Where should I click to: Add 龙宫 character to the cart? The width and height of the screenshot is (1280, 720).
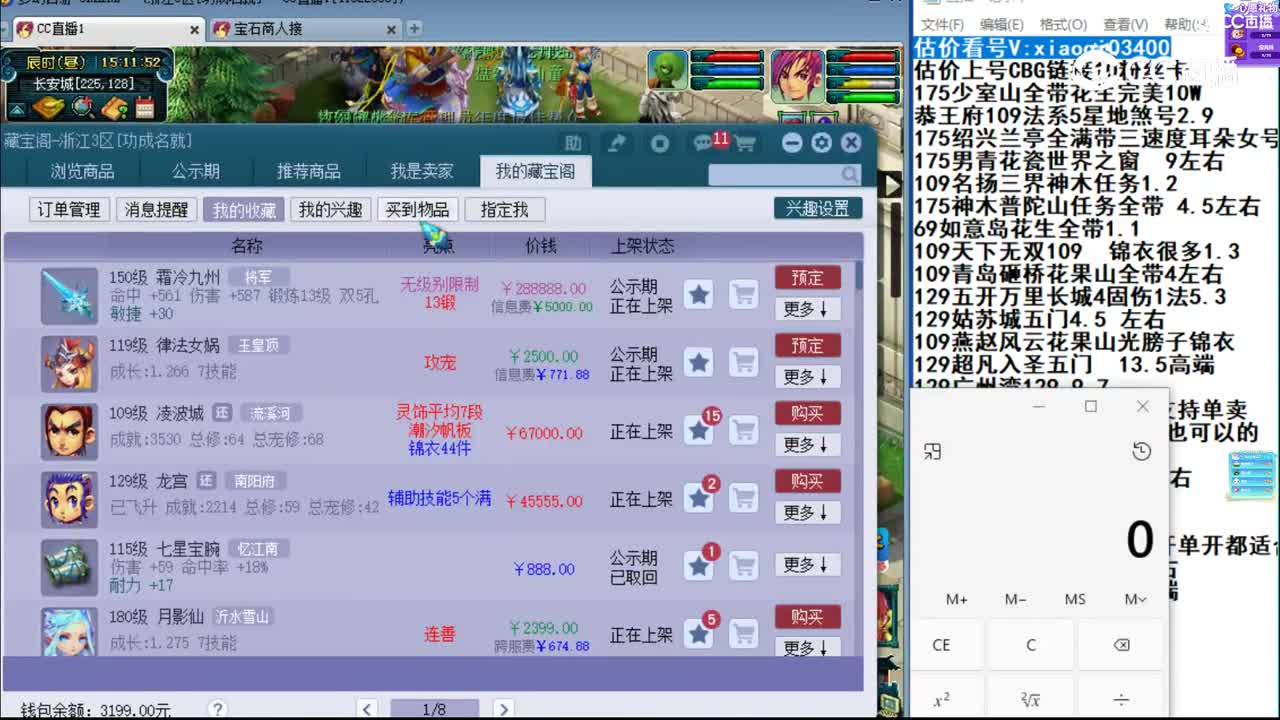coord(743,498)
